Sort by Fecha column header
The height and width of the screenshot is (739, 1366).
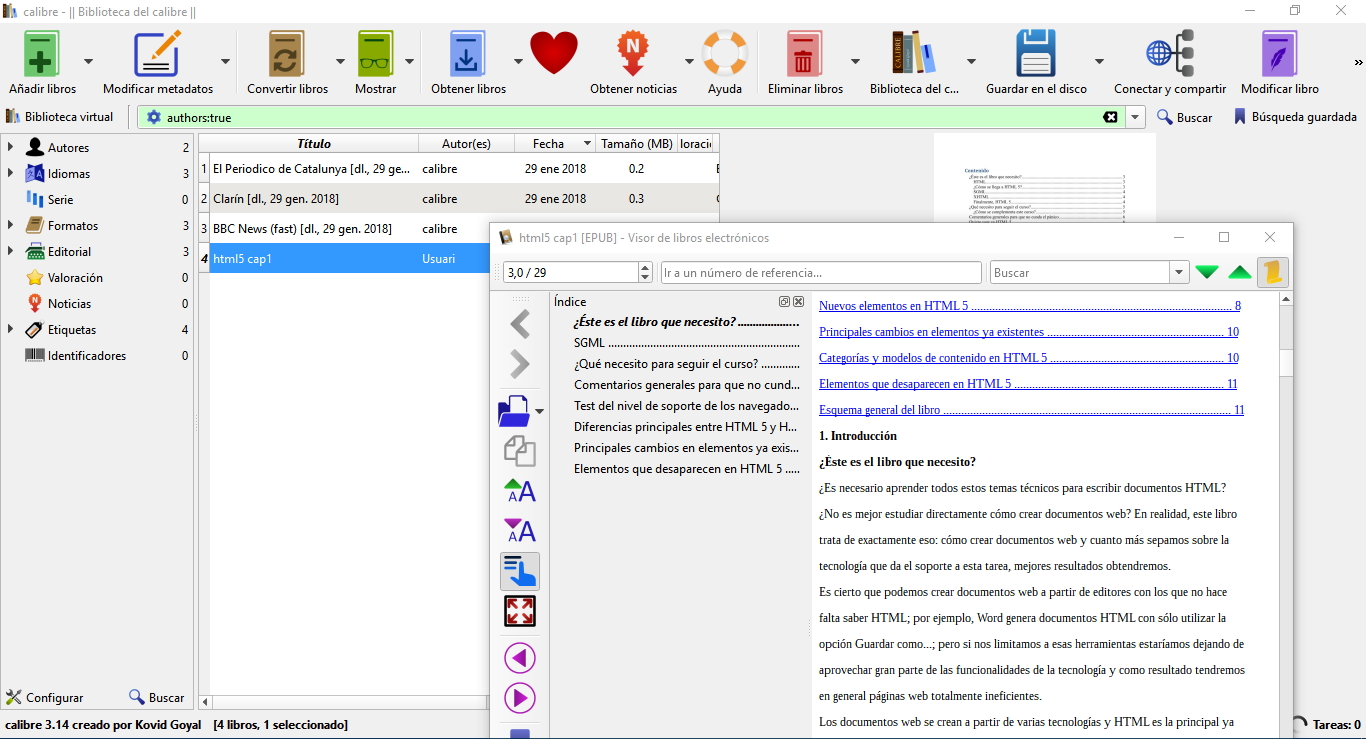point(555,143)
